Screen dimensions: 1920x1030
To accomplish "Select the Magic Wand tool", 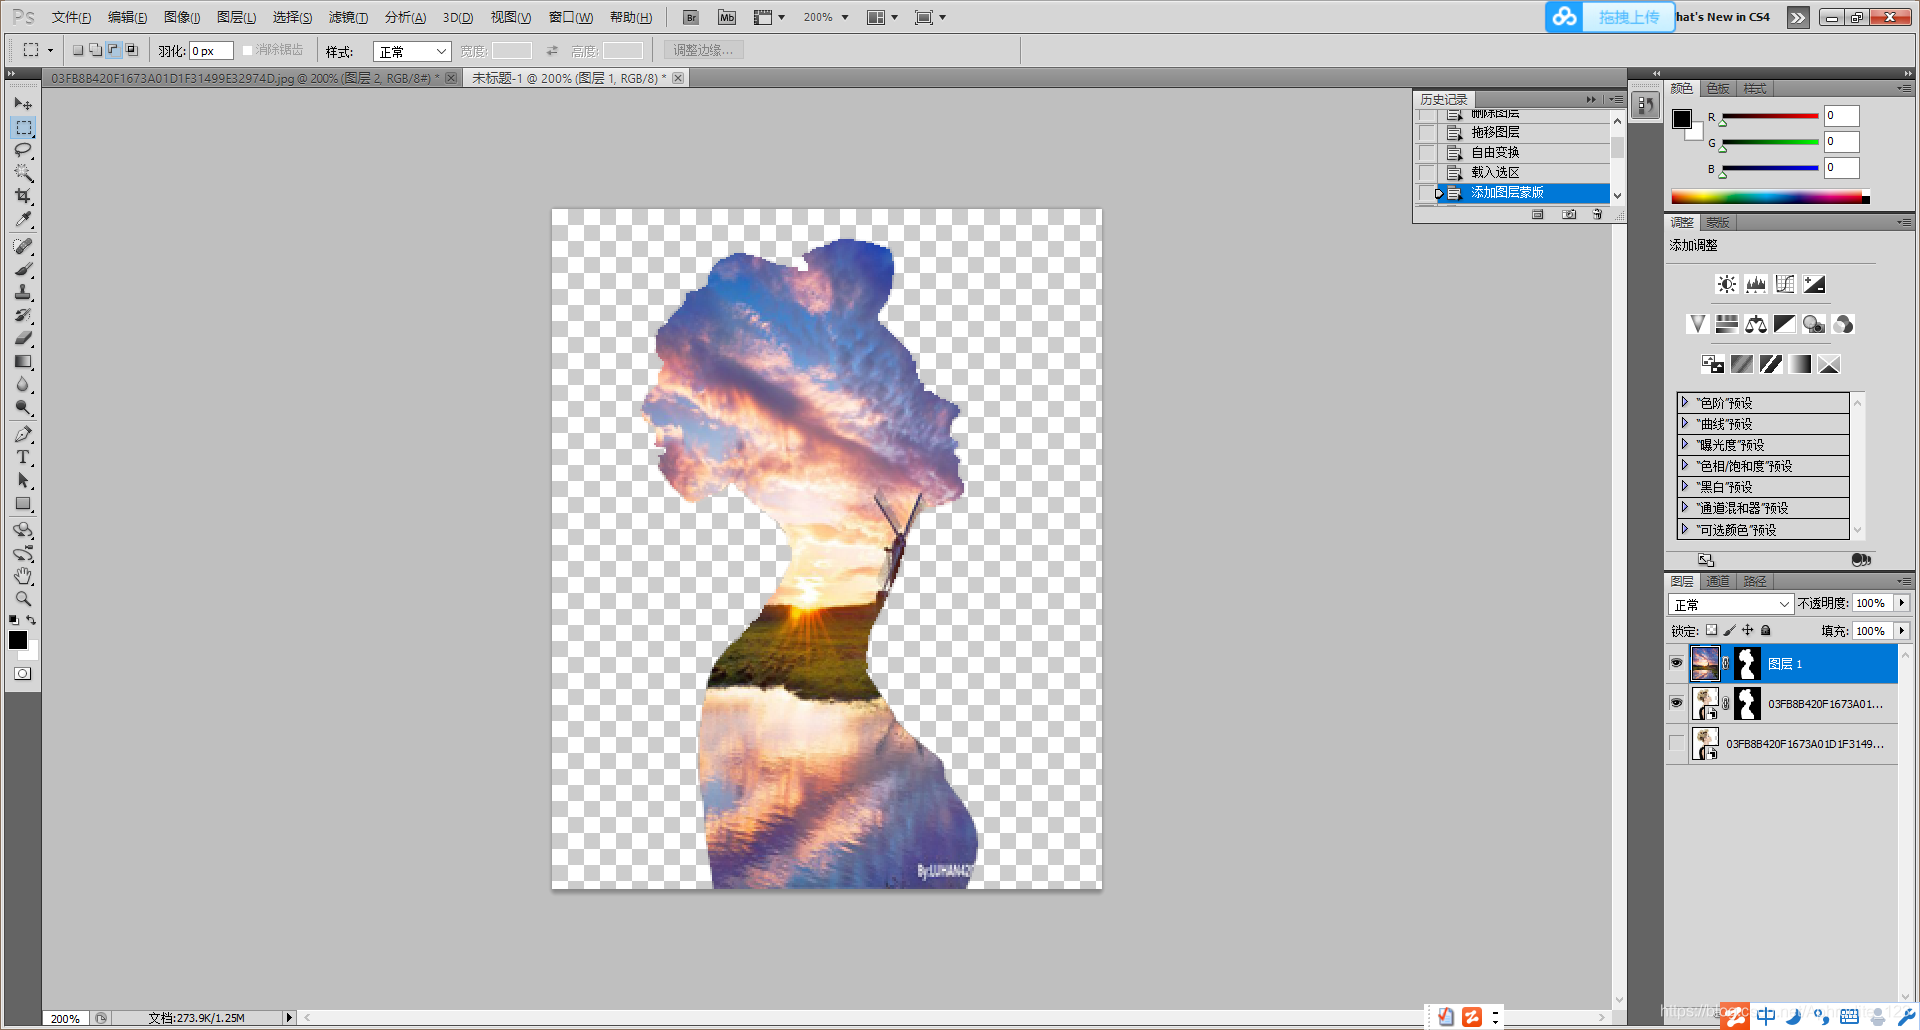I will point(23,173).
